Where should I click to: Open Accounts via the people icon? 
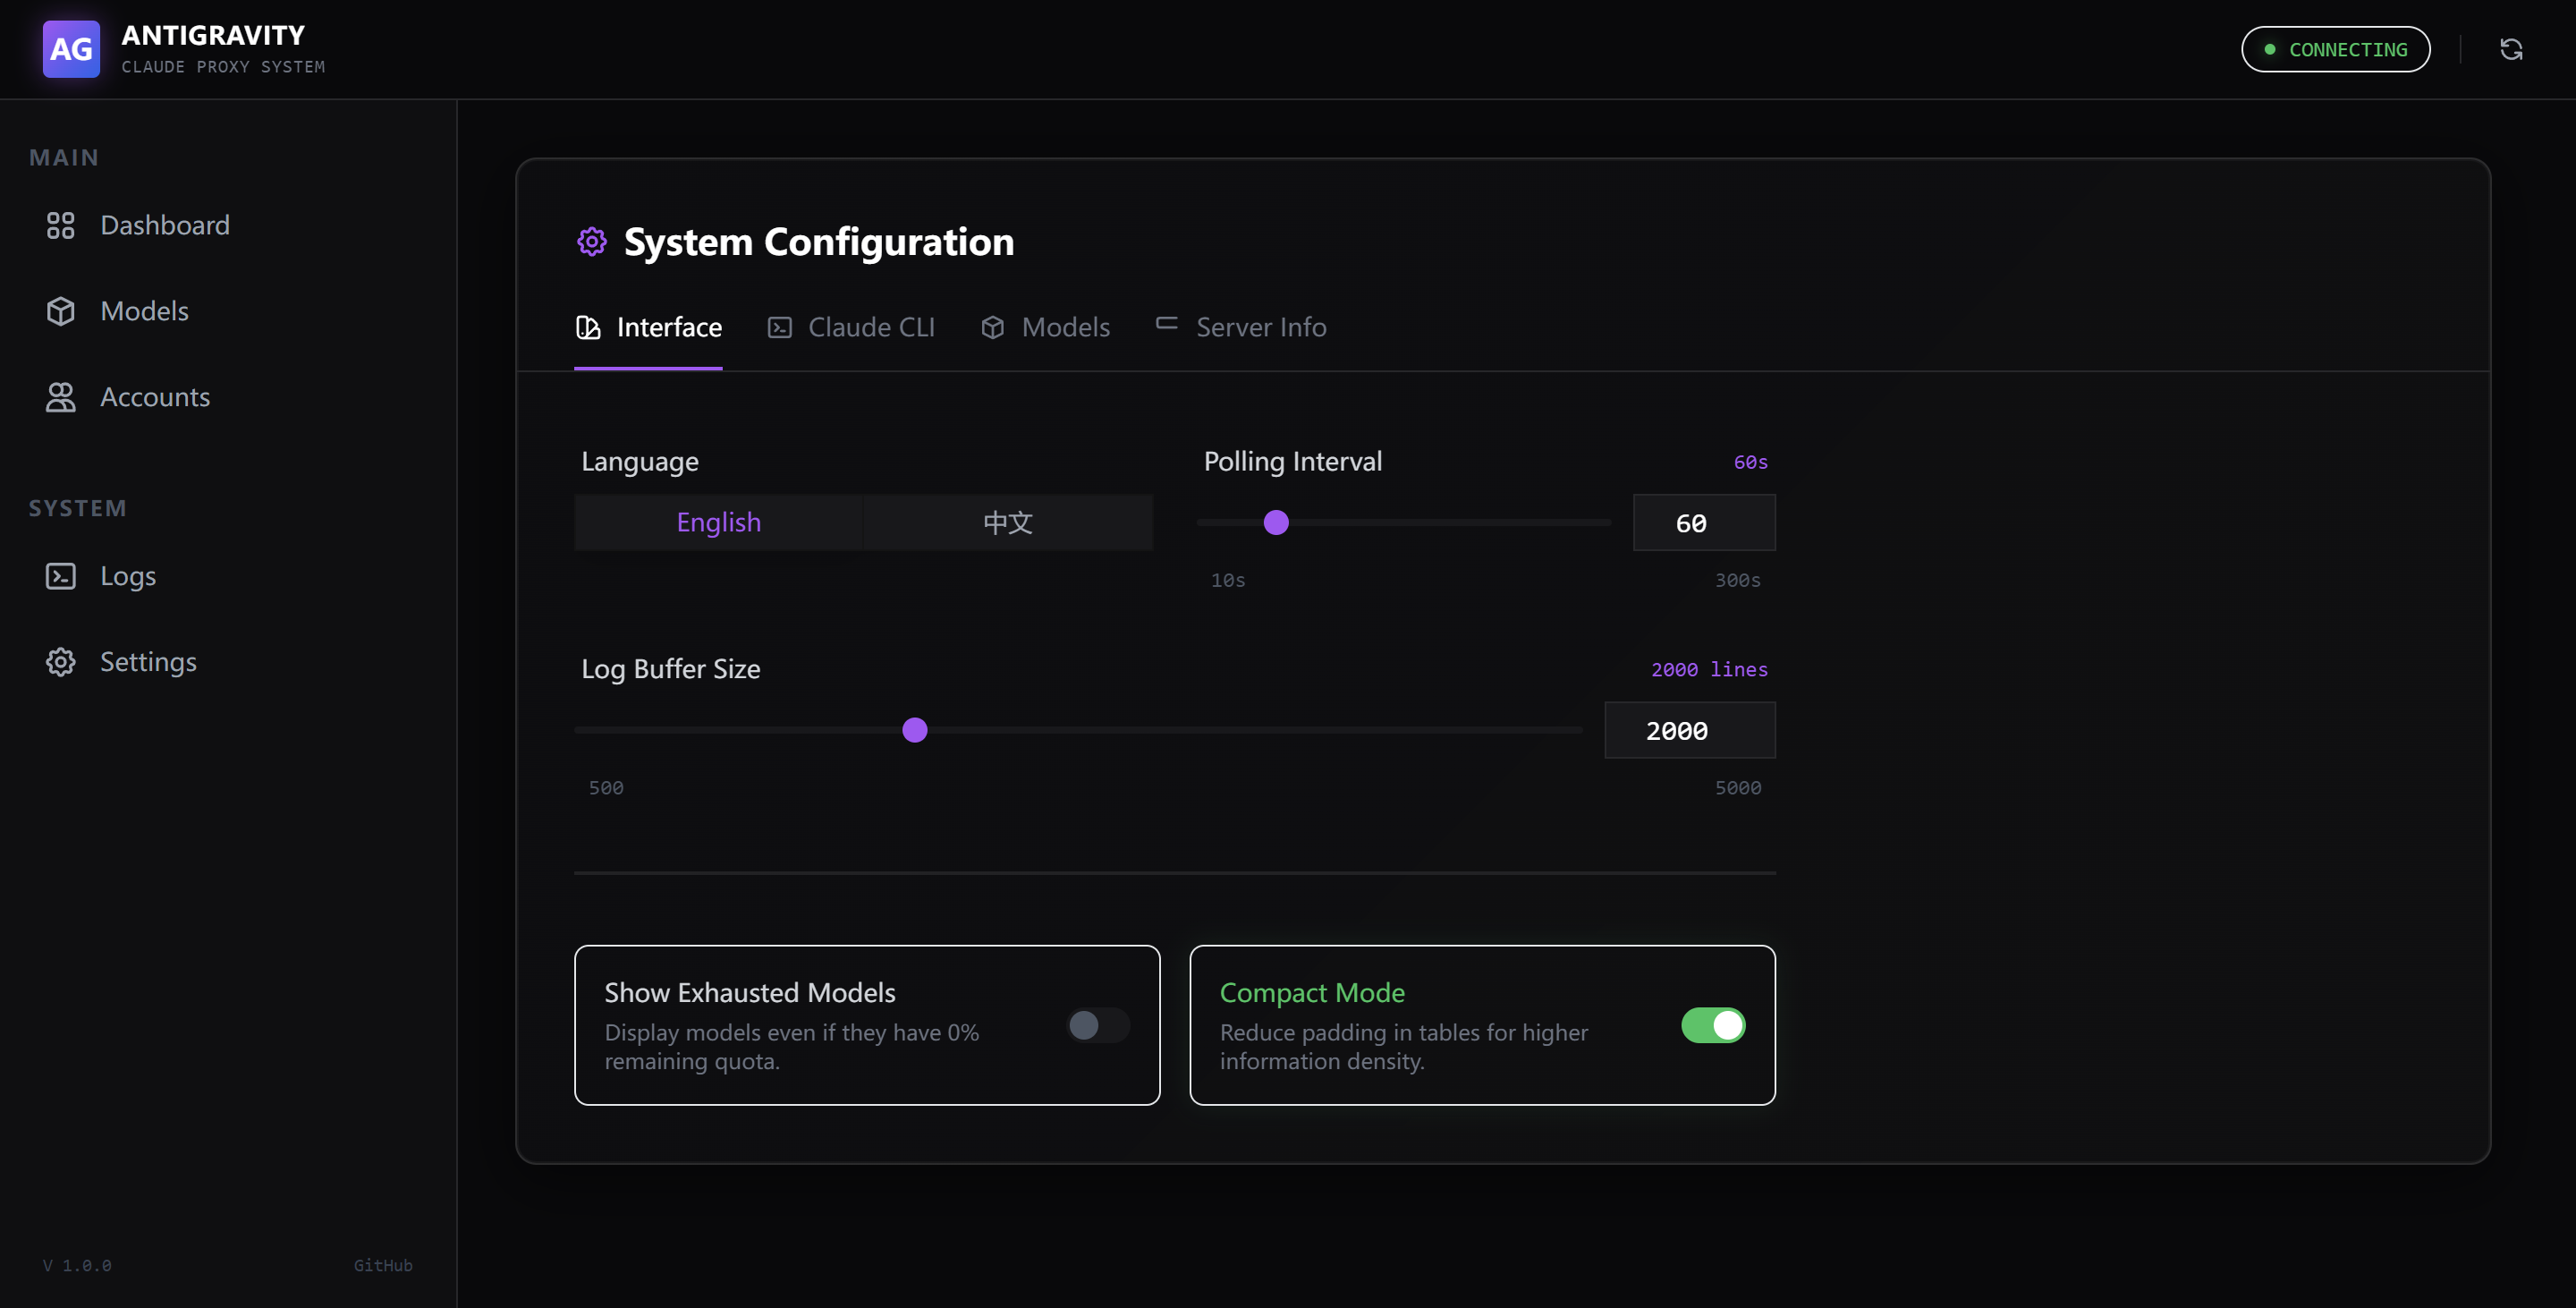61,397
